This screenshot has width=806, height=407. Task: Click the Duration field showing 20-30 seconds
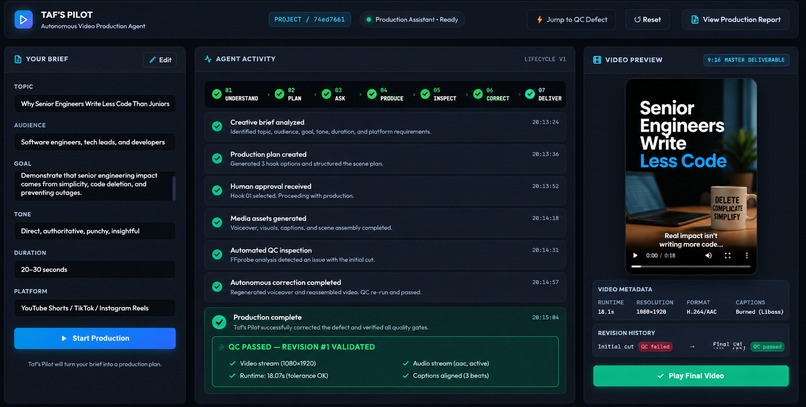[x=95, y=269]
